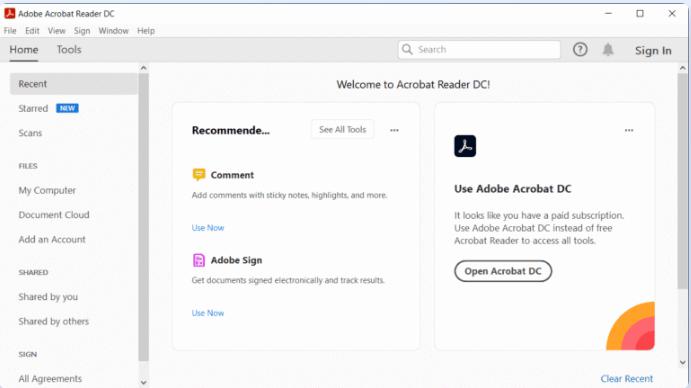The height and width of the screenshot is (388, 691).
Task: Open the notifications bell icon
Action: point(608,49)
